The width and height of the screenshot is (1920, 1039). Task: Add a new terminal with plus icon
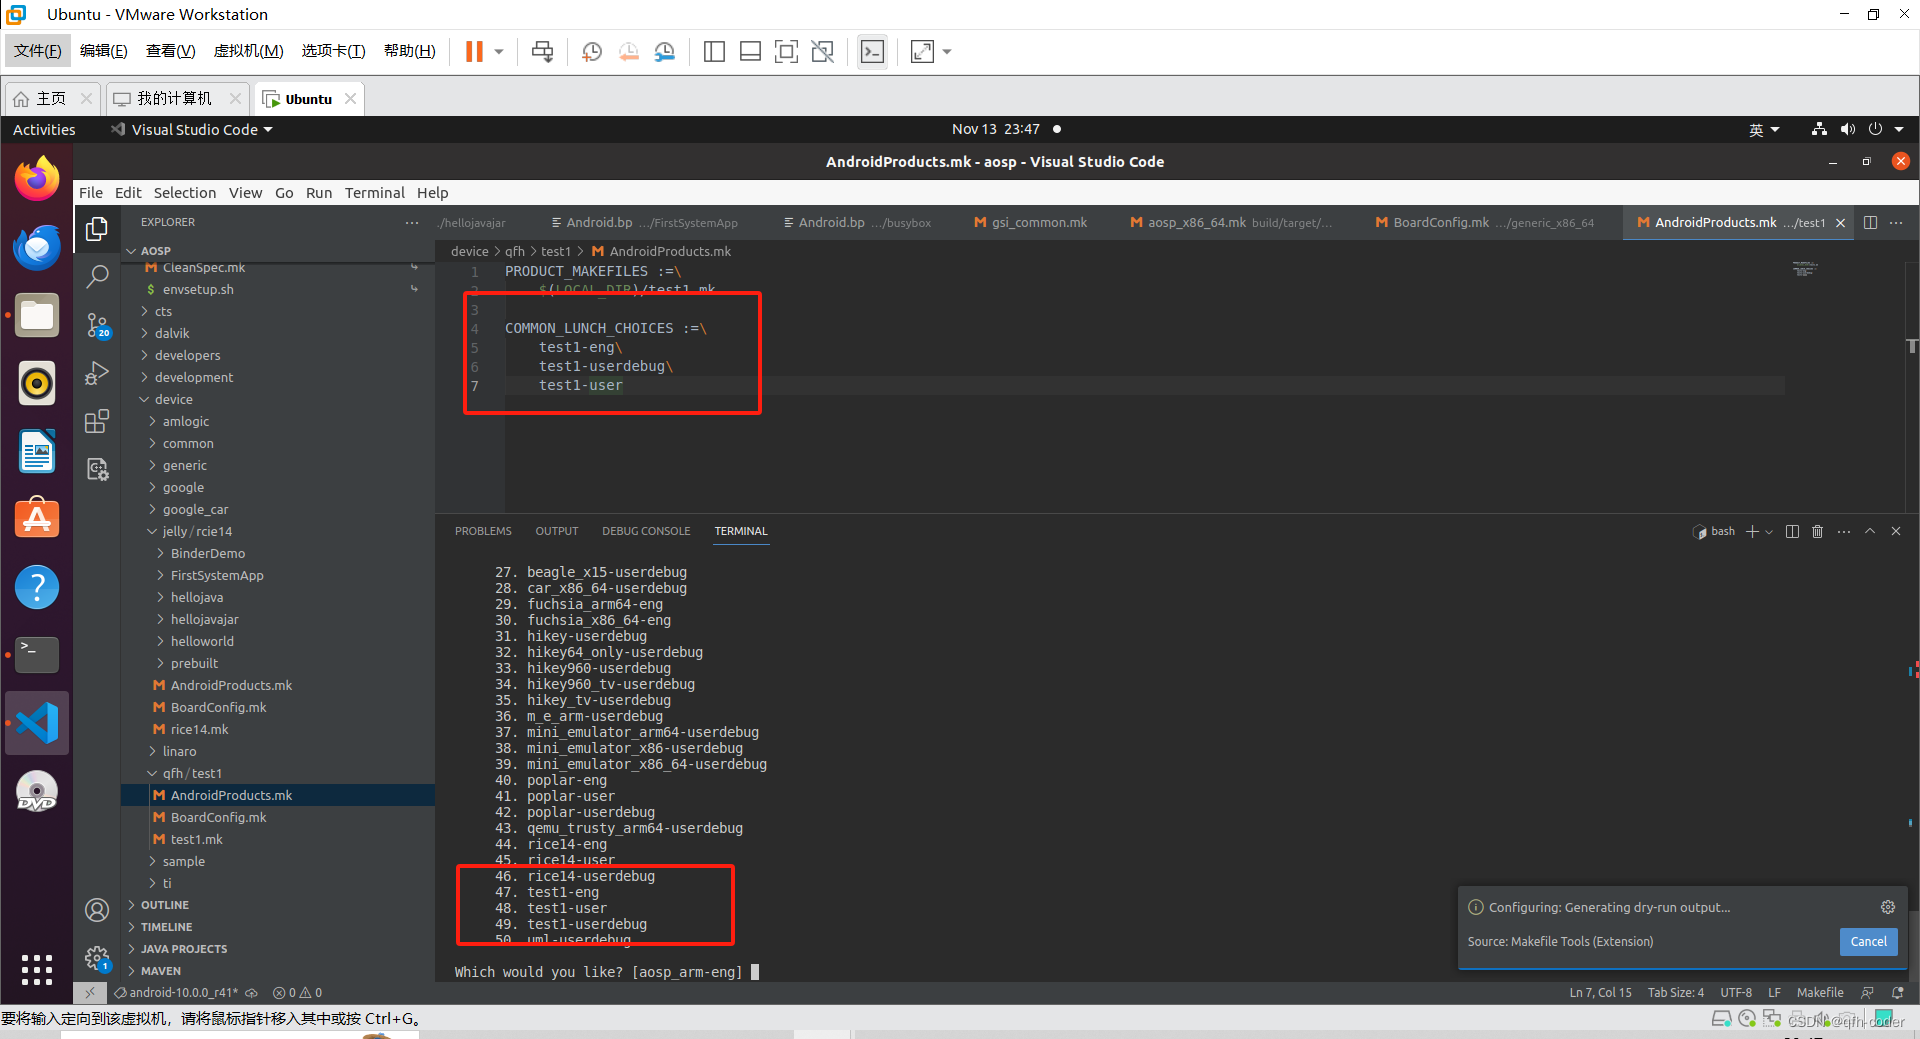1752,532
